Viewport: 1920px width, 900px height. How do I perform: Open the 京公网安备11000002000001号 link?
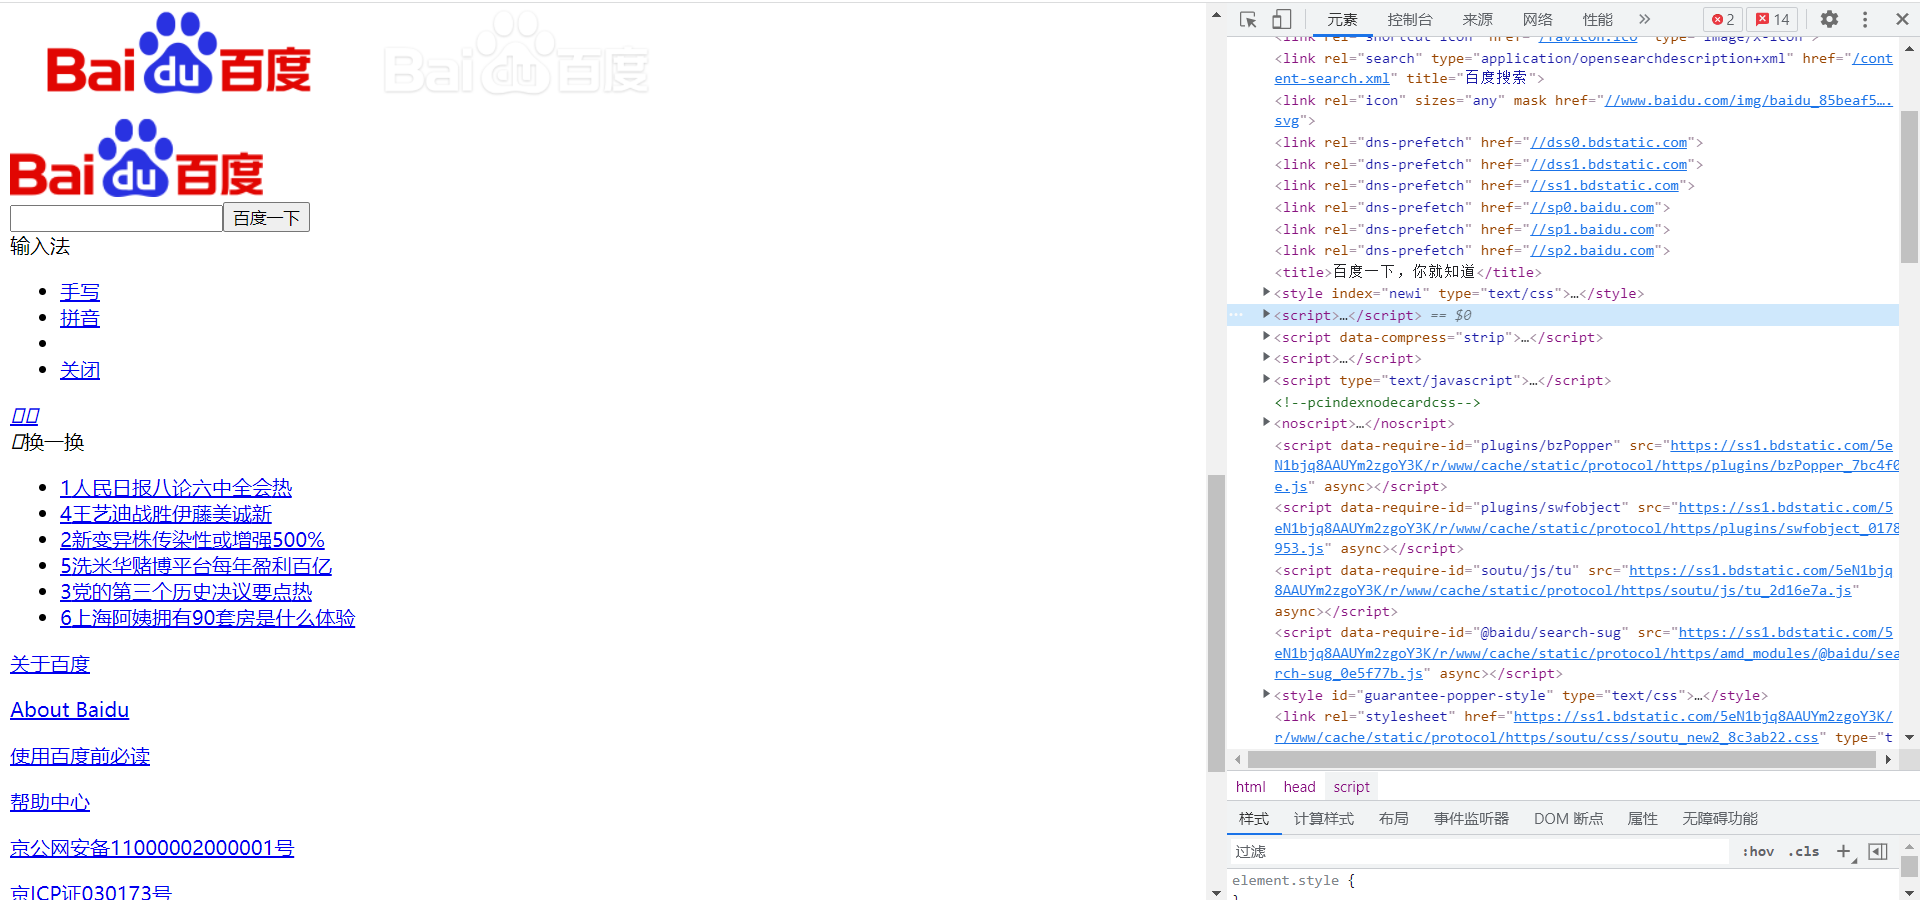click(152, 848)
